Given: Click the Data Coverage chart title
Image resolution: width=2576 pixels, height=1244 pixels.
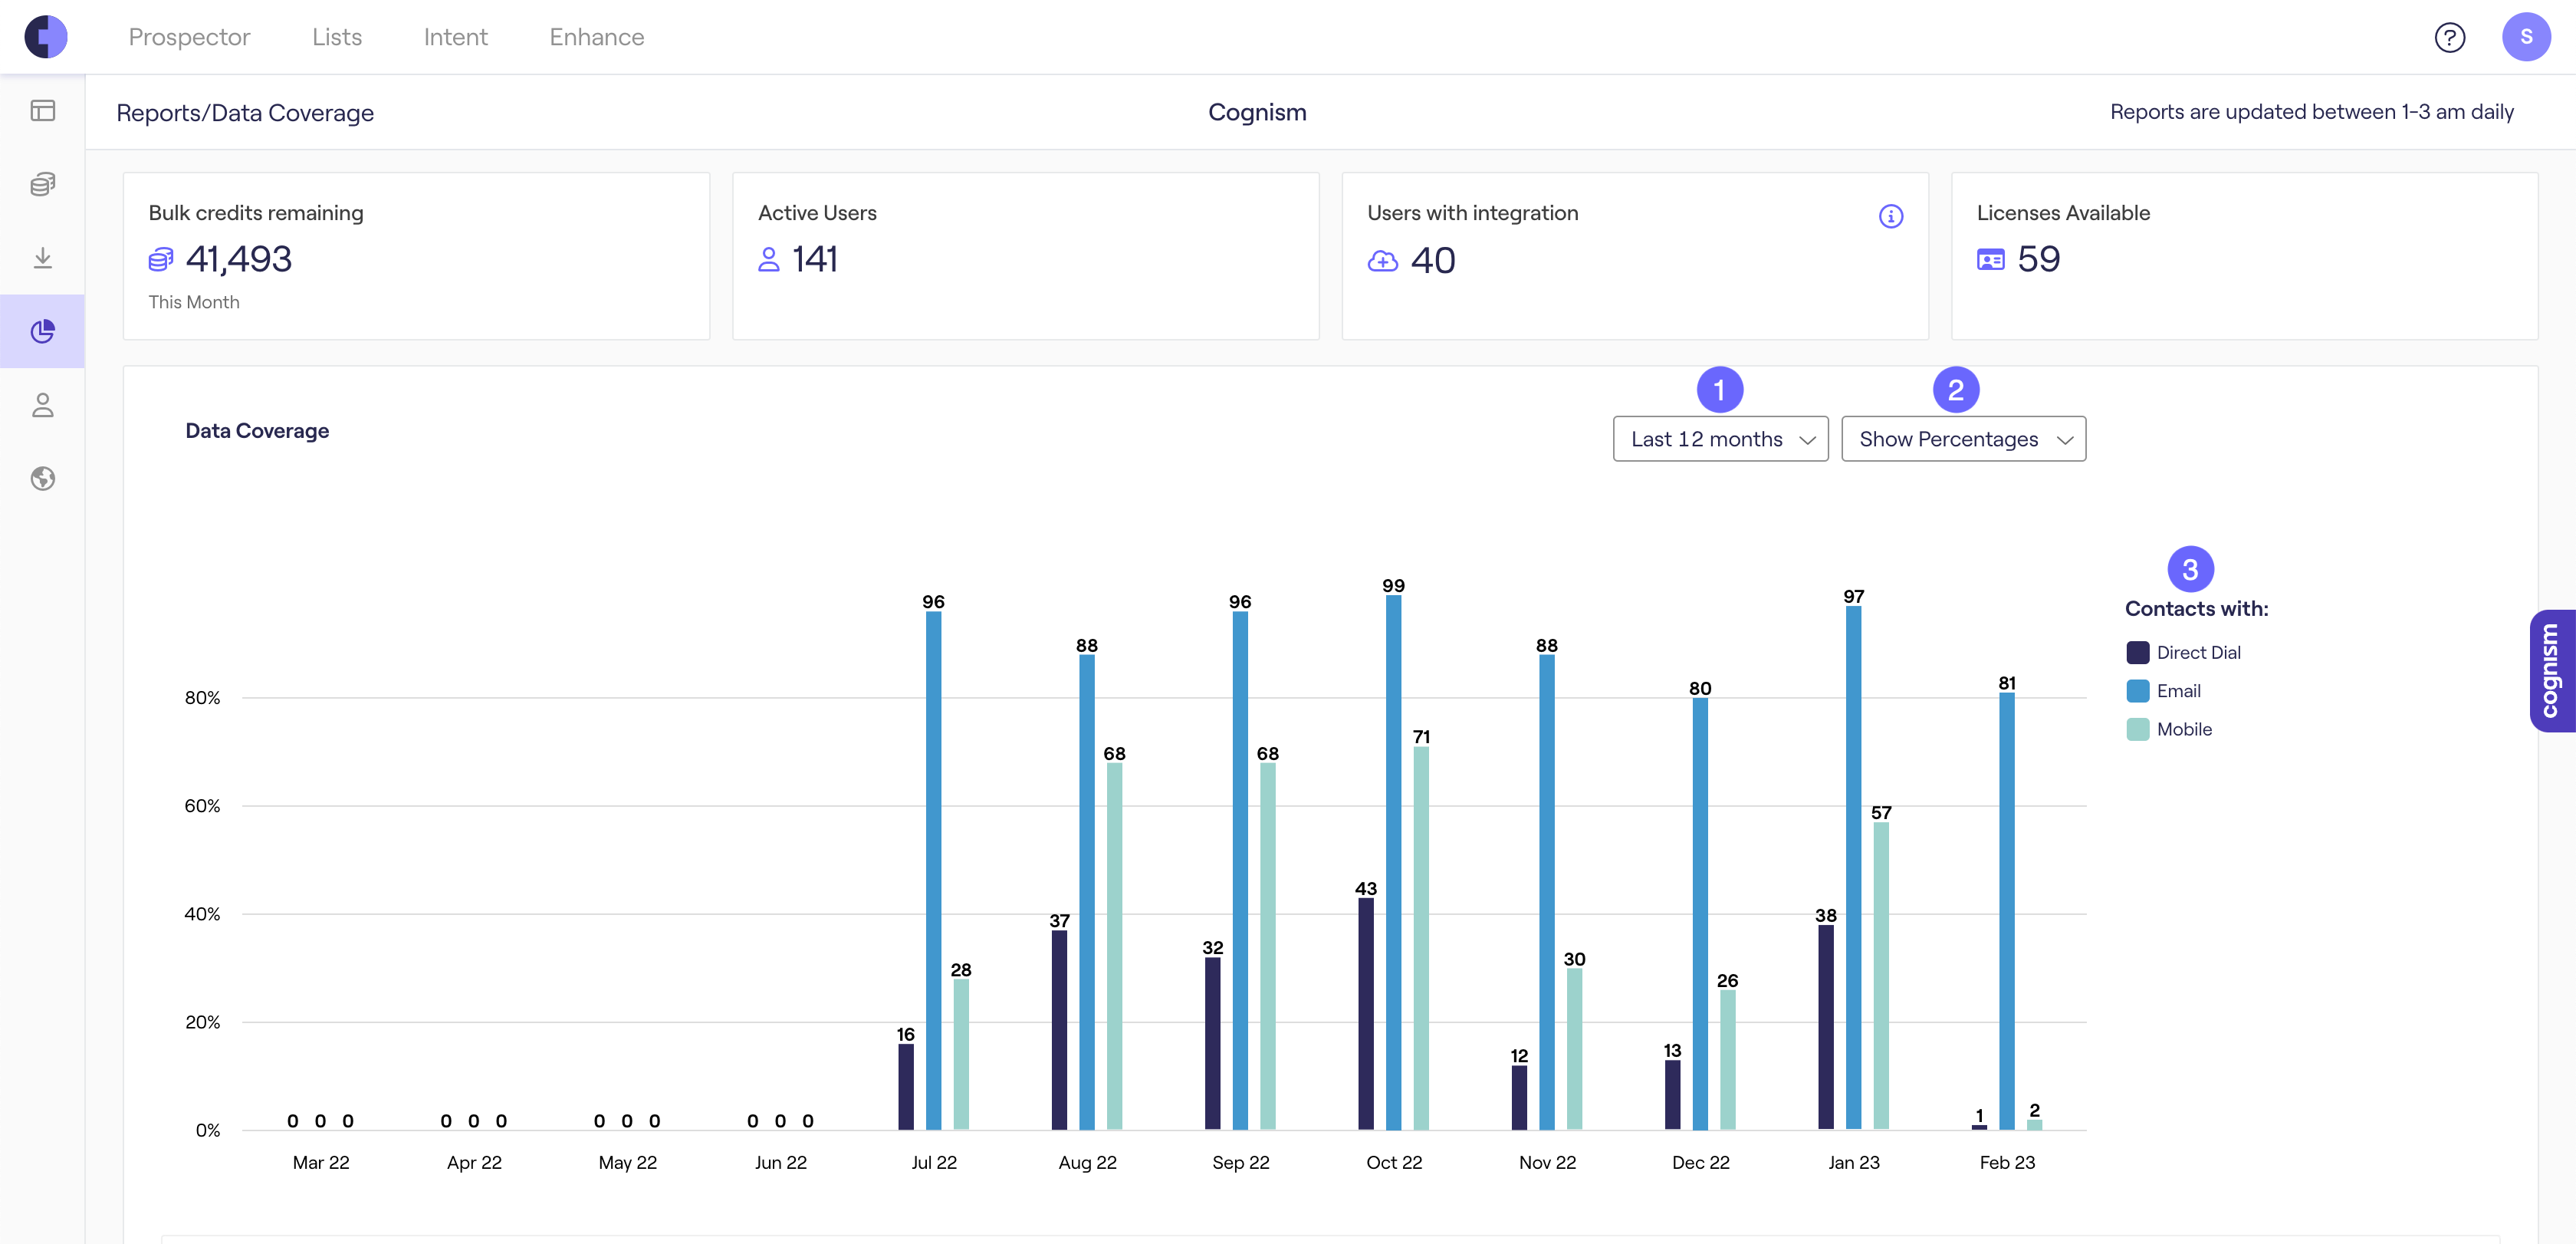Looking at the screenshot, I should pyautogui.click(x=257, y=431).
